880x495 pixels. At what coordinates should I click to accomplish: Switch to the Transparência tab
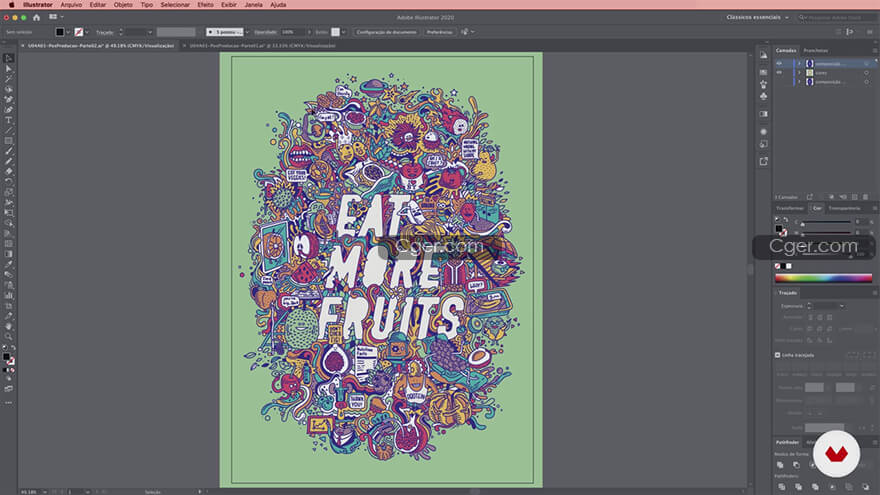844,208
